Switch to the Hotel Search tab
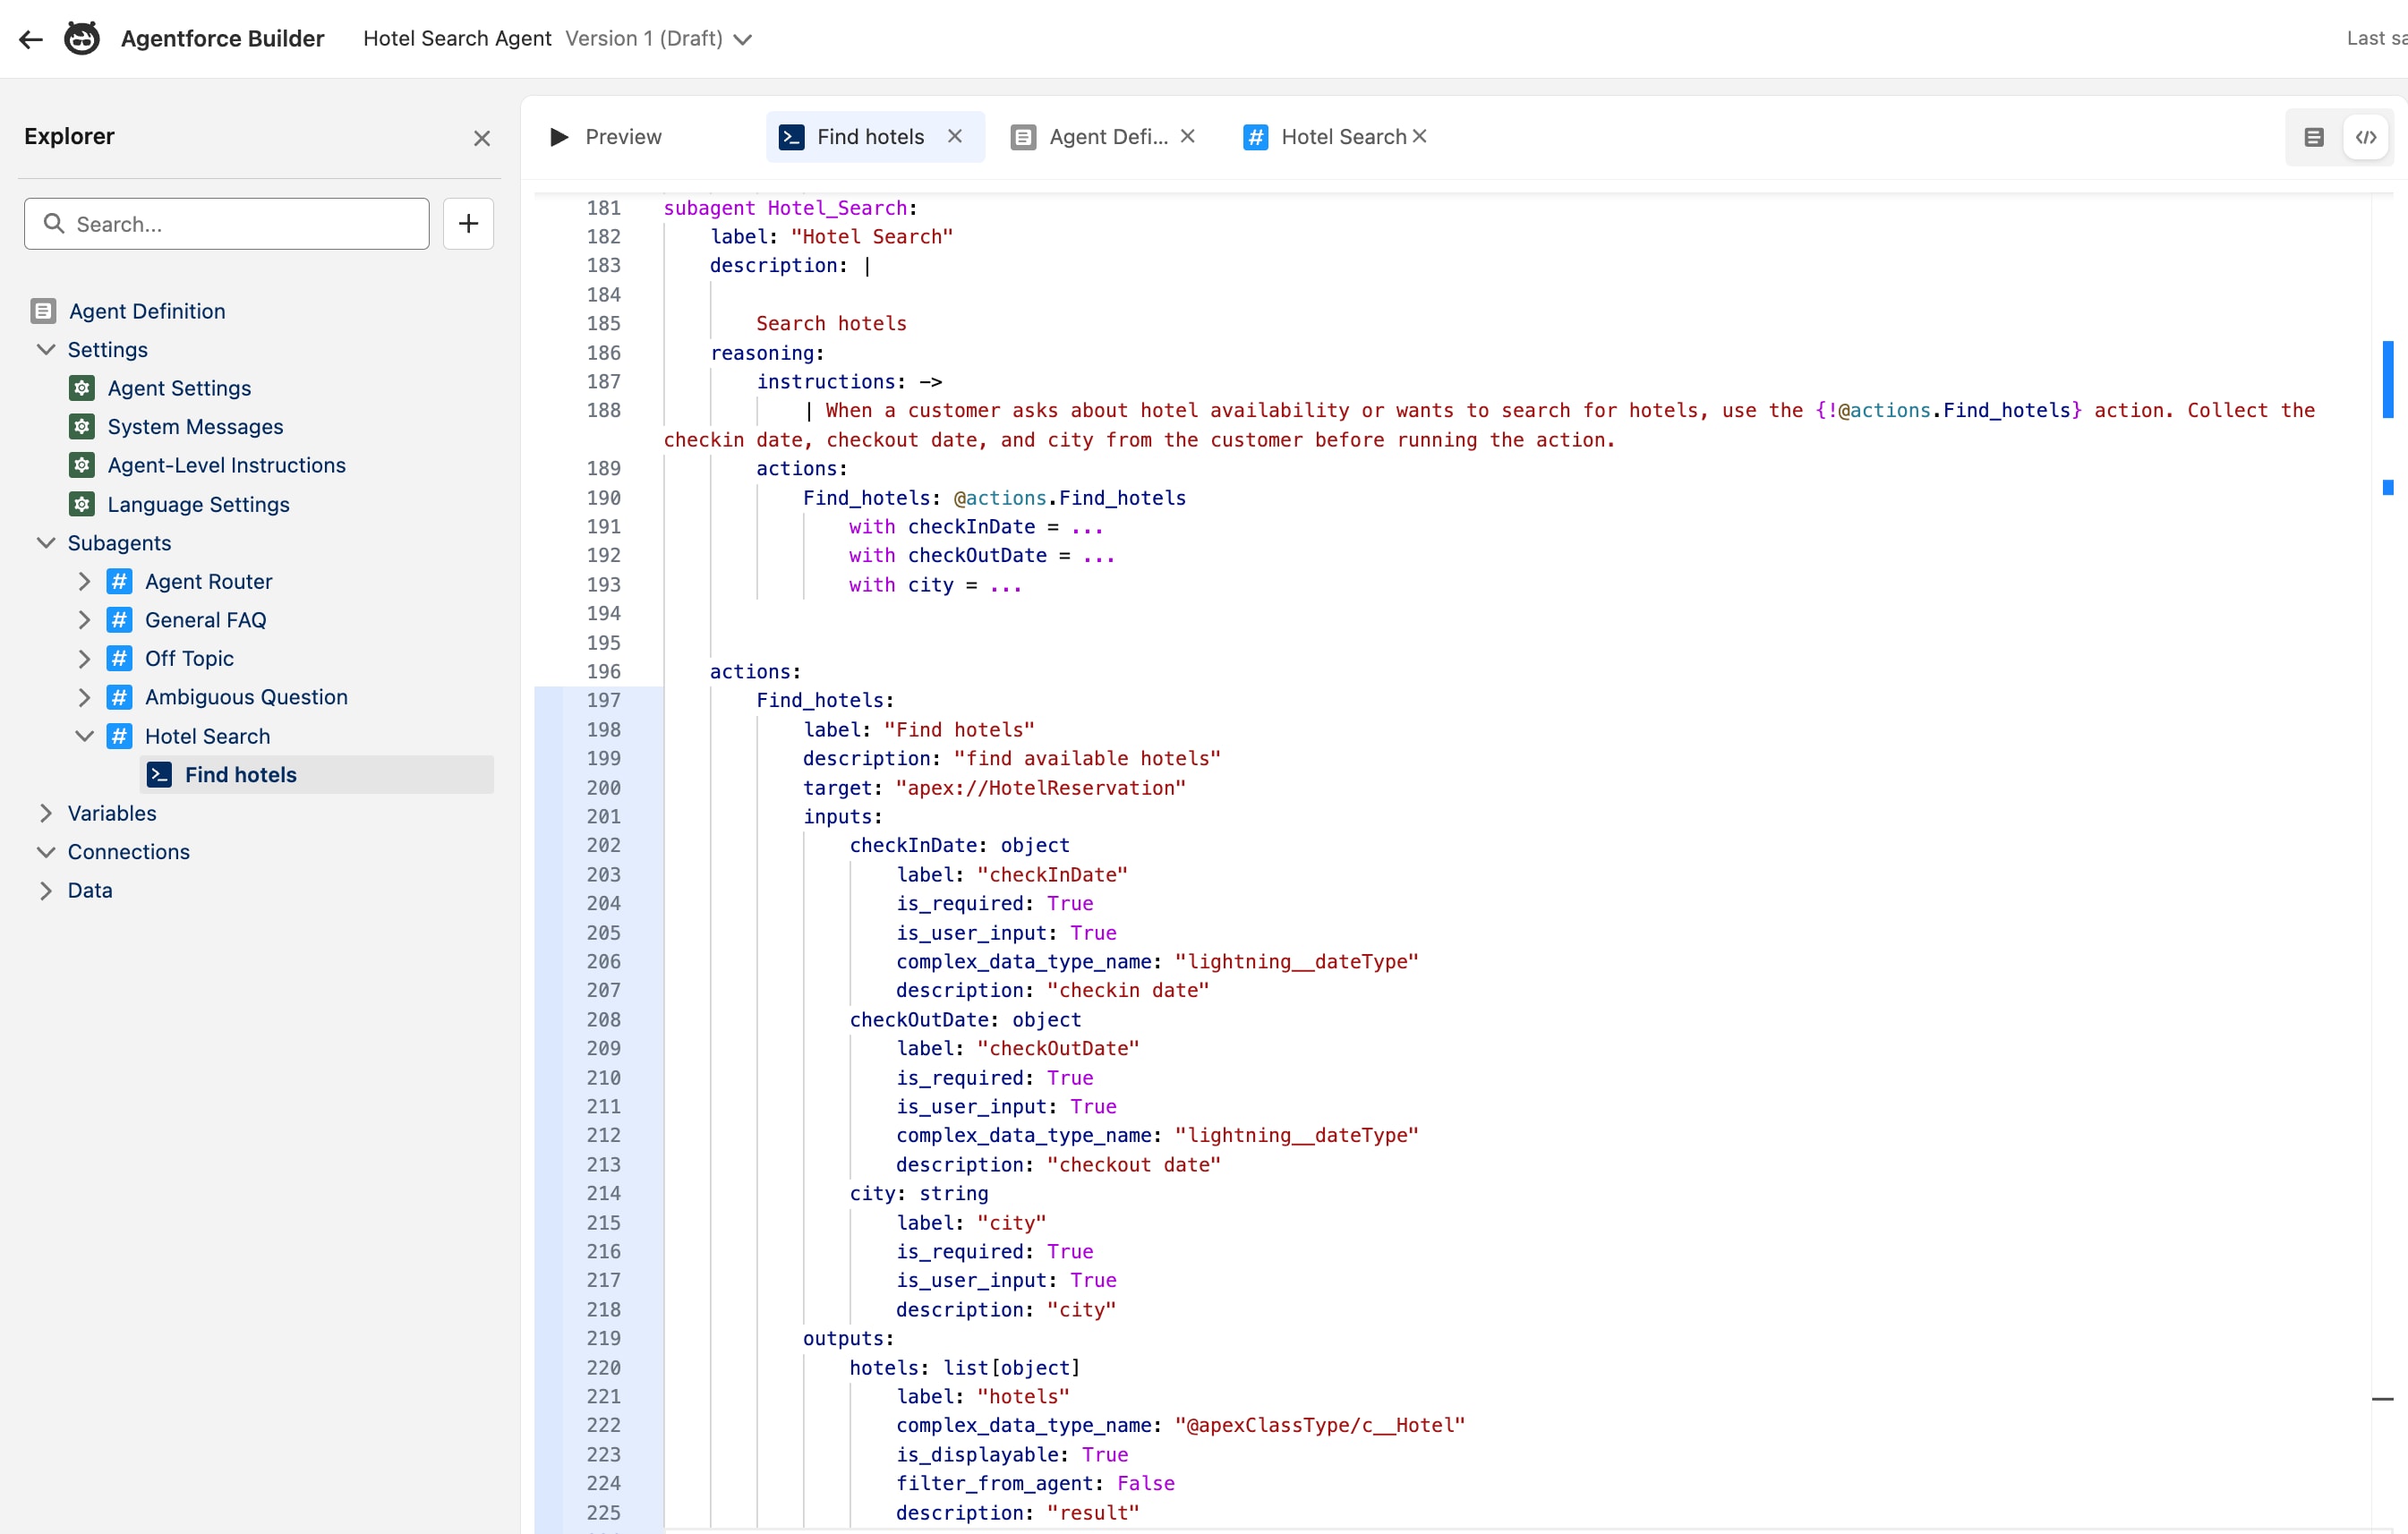The height and width of the screenshot is (1534, 2408). 1343,137
